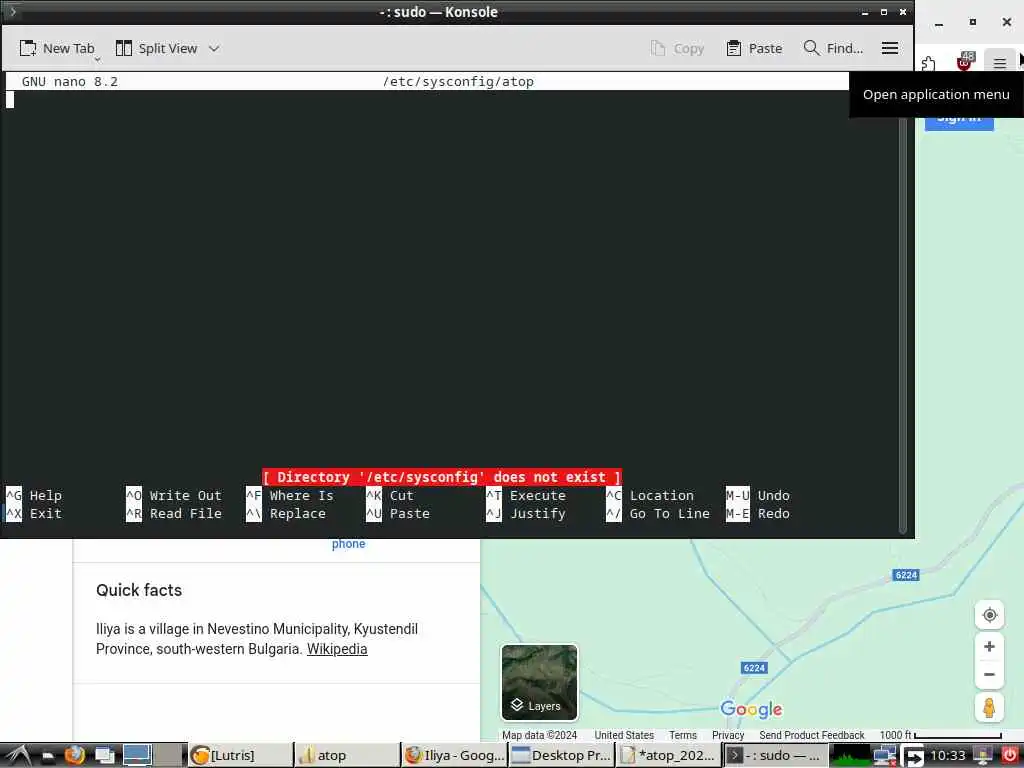Click the minimize-all icon beside the launcher

click(x=48, y=757)
